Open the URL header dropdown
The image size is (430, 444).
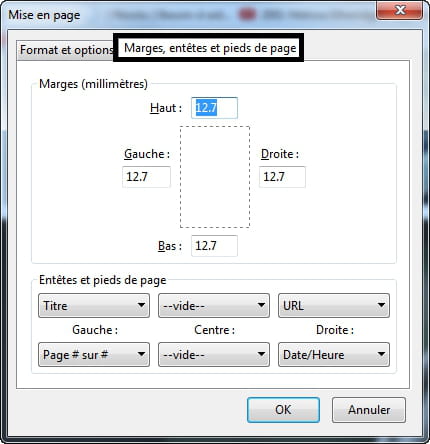[334, 305]
